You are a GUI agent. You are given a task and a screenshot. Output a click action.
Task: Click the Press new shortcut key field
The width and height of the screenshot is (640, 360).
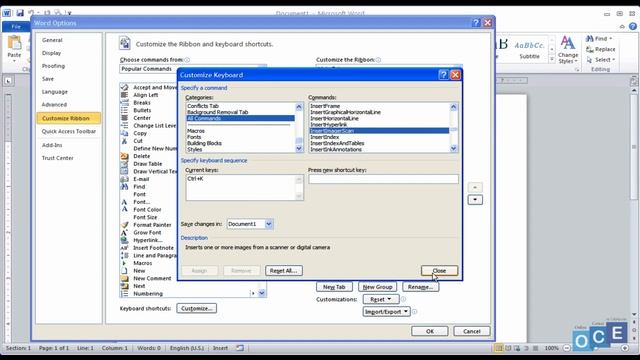click(x=383, y=179)
